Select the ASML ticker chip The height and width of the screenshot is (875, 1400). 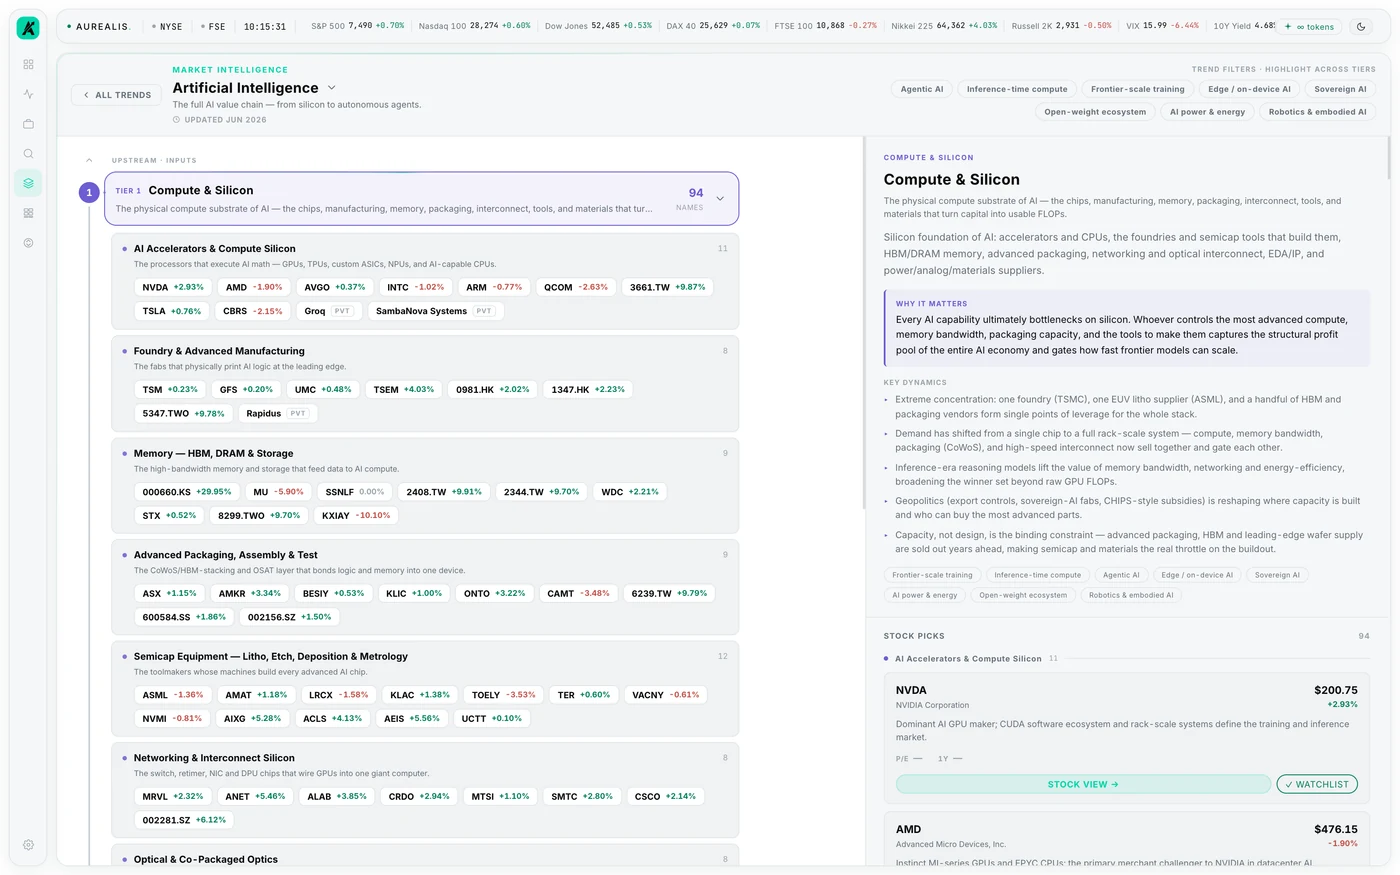tap(172, 695)
